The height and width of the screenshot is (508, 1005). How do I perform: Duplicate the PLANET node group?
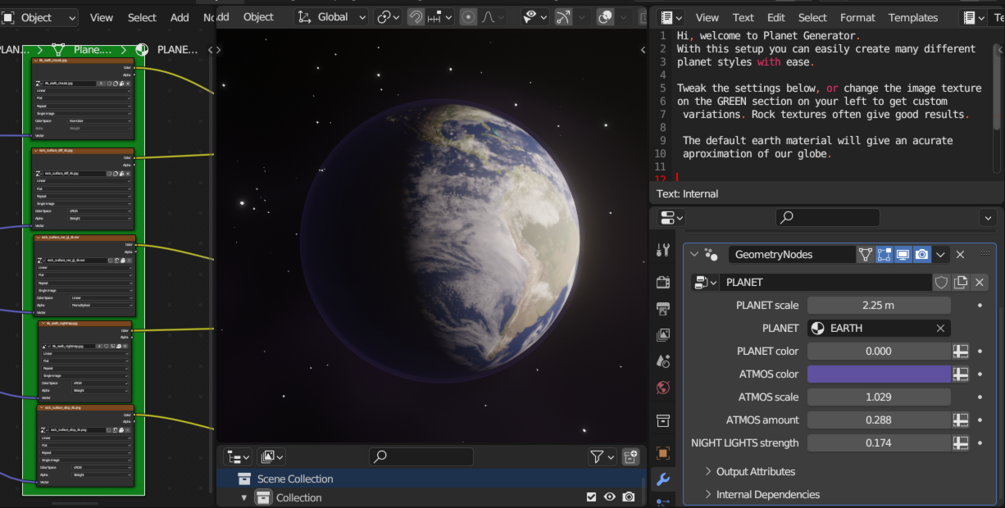point(960,283)
